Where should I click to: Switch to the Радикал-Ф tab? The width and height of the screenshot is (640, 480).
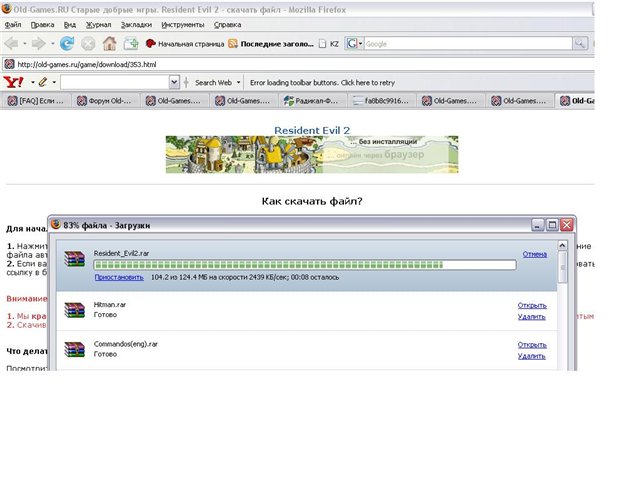point(312,101)
